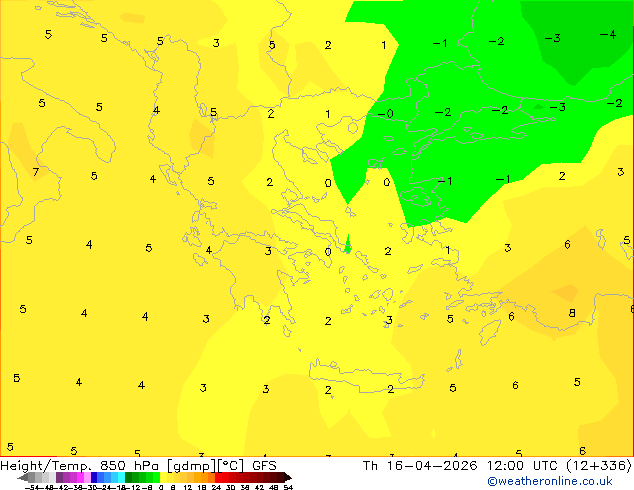Click the '-54' label at the legend's left end

pyautogui.click(x=32, y=488)
